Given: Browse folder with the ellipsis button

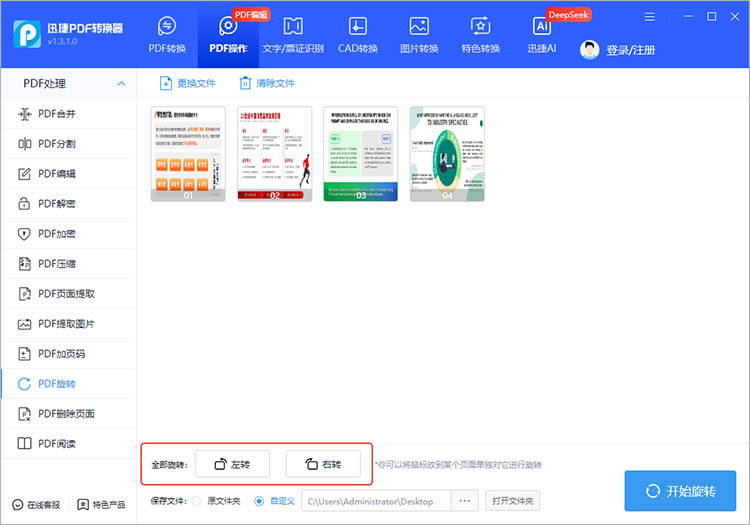Looking at the screenshot, I should [464, 501].
